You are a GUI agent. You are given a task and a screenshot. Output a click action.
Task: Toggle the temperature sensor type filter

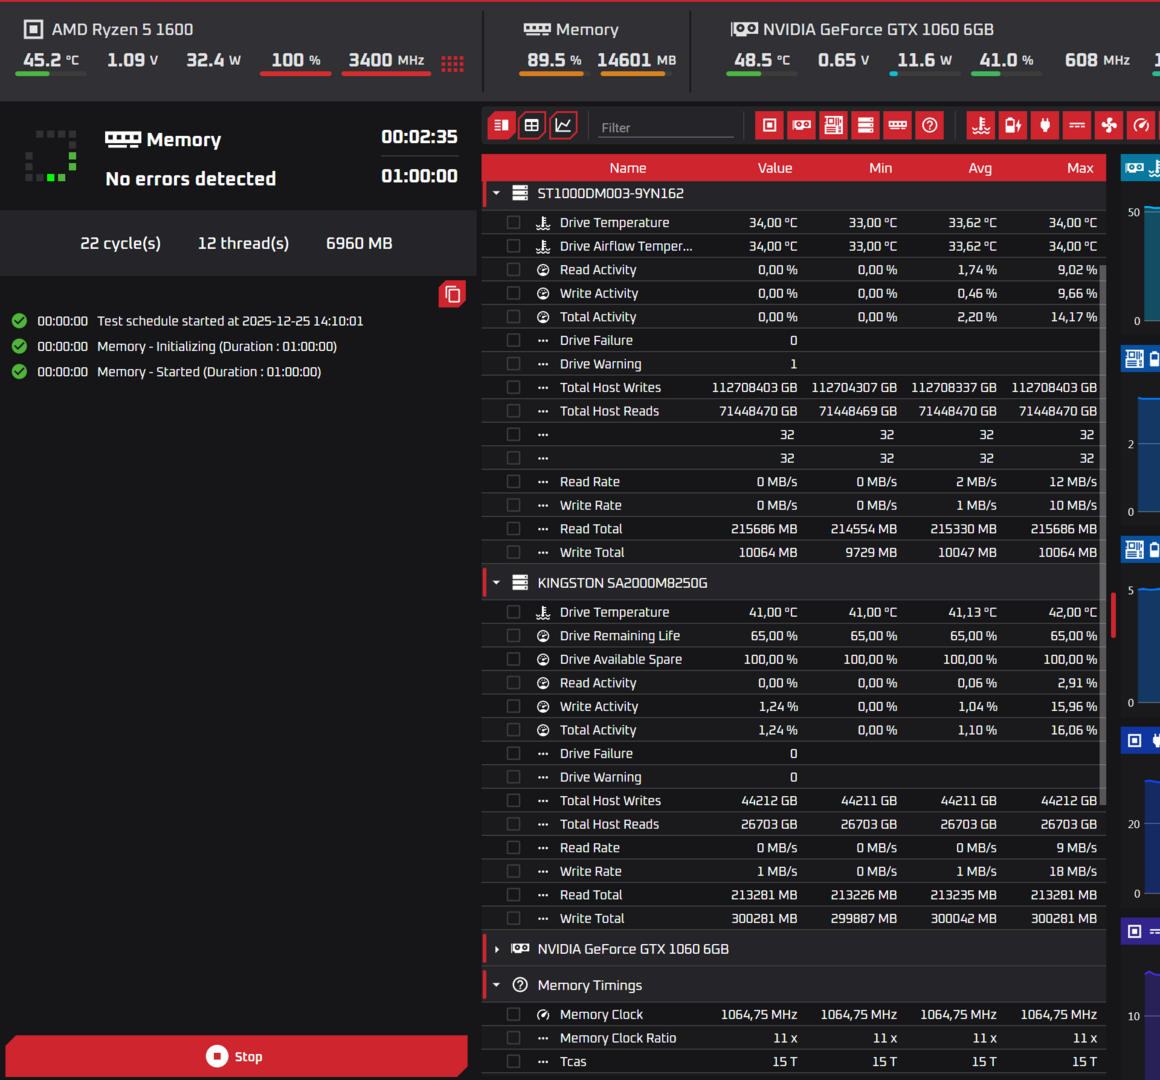coord(981,125)
